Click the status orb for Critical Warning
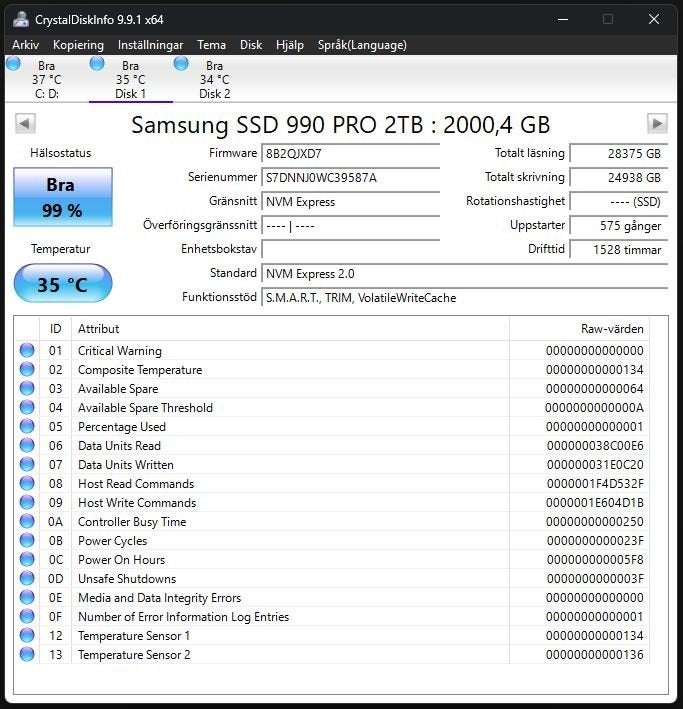 point(27,350)
